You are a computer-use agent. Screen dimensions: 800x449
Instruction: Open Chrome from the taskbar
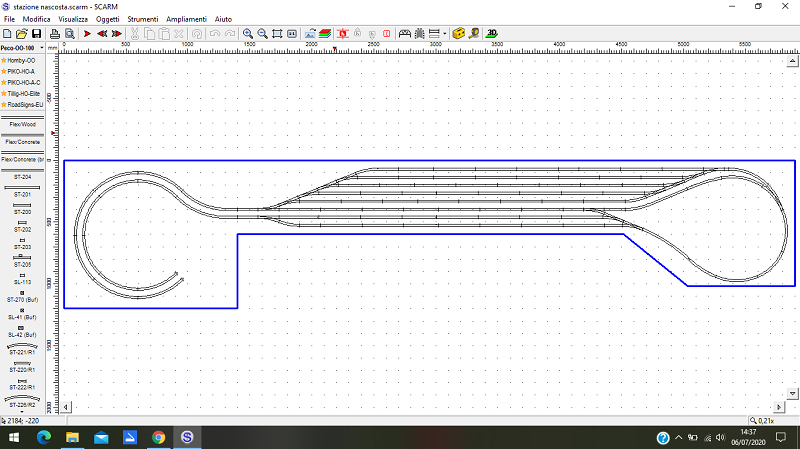(x=158, y=438)
